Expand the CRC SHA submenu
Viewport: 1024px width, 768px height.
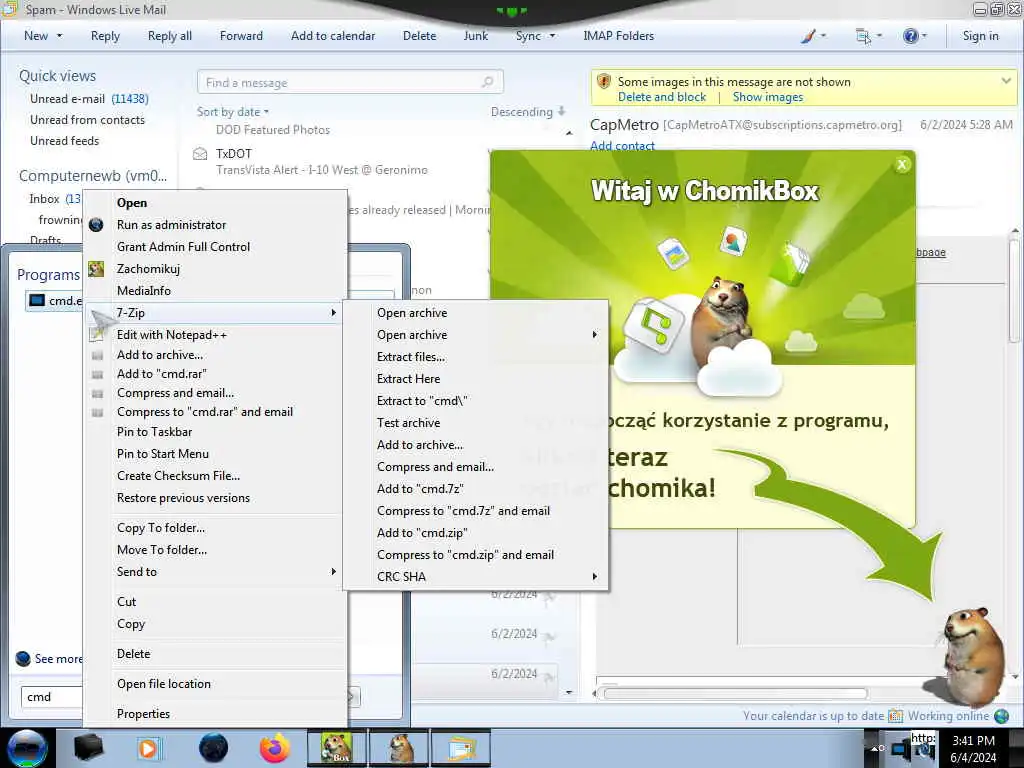(x=594, y=577)
